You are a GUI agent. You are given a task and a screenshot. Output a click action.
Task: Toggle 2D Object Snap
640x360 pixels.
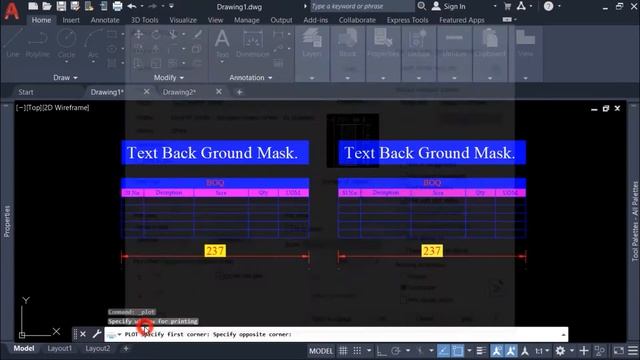[x=458, y=351]
